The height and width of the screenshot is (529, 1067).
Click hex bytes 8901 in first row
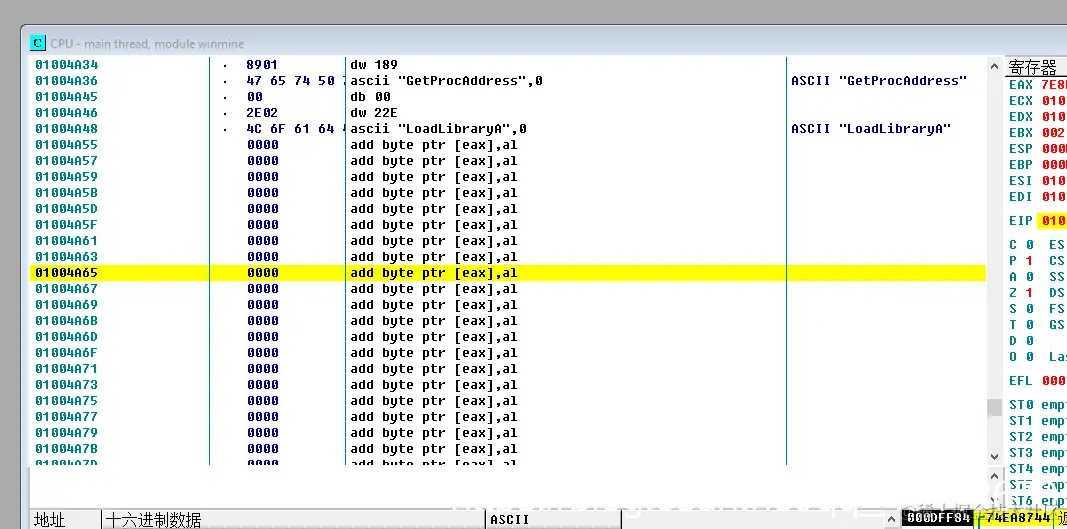[262, 65]
